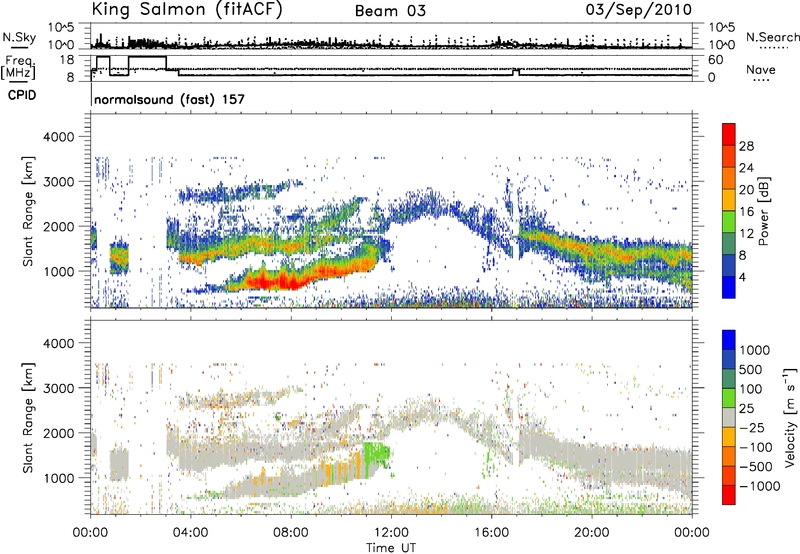Click the '18' tick on the frequency axis
The height and width of the screenshot is (554, 800).
(67, 60)
